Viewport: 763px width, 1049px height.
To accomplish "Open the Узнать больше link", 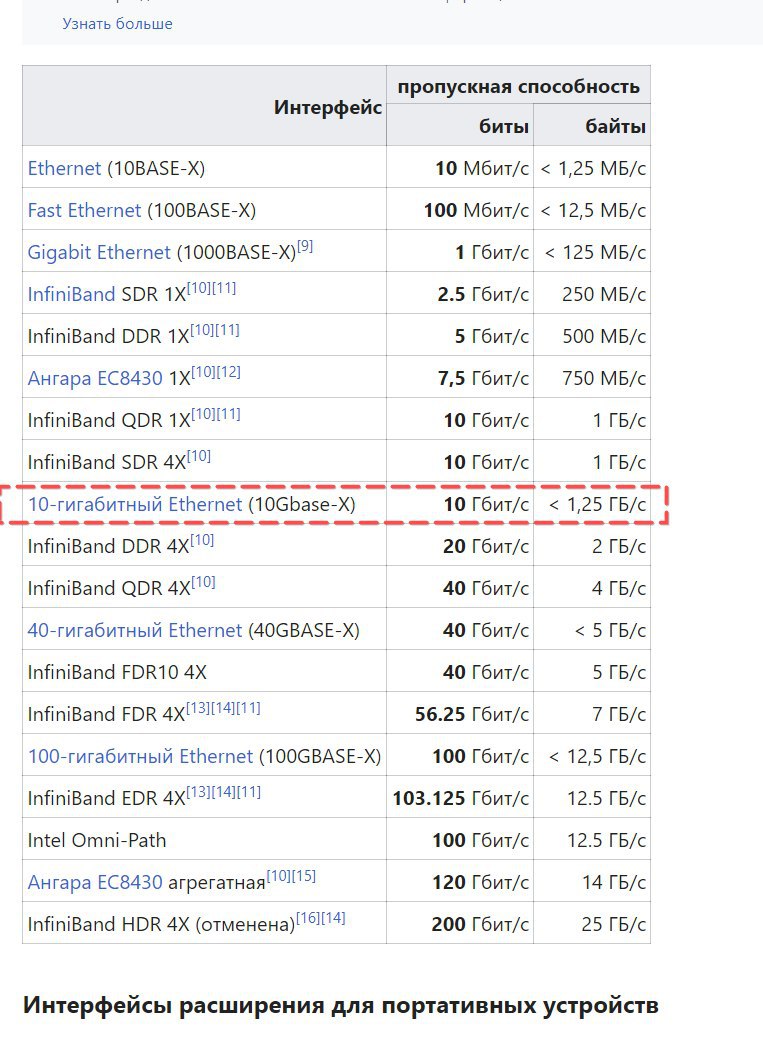I will point(117,24).
